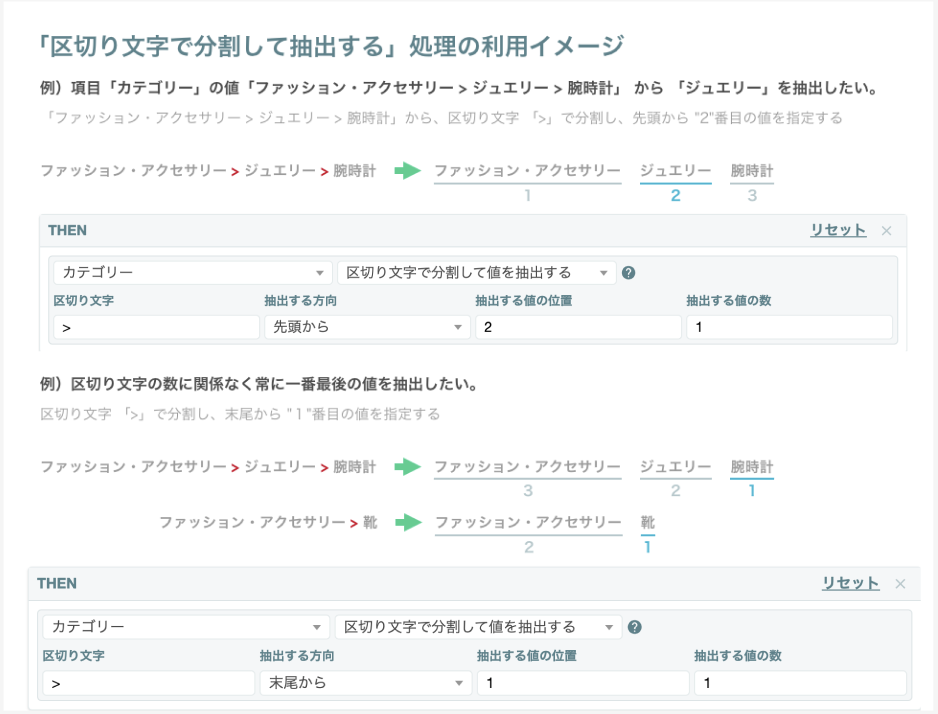Open 区切り文字で分割して値を抽出する dropdown in second block
This screenshot has width=938, height=714.
click(479, 627)
